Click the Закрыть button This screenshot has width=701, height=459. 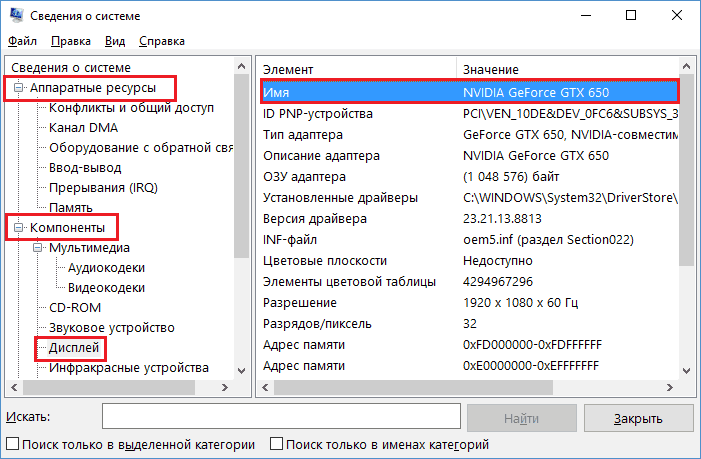pyautogui.click(x=638, y=418)
